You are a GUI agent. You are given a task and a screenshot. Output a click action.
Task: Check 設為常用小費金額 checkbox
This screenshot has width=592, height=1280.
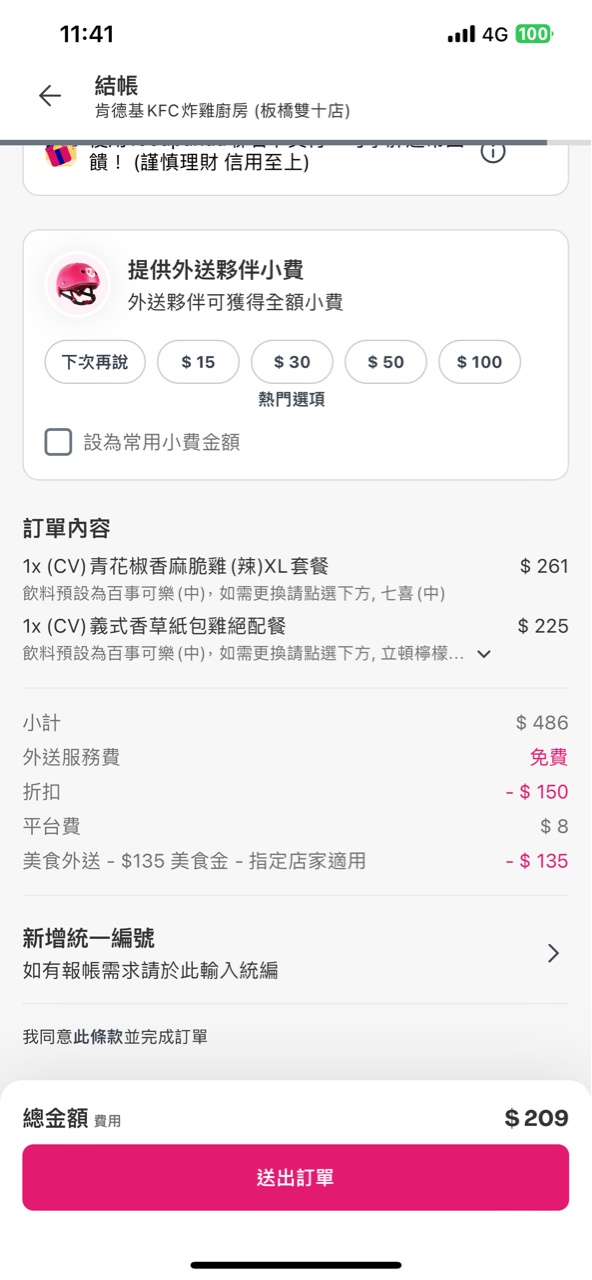[x=58, y=442]
